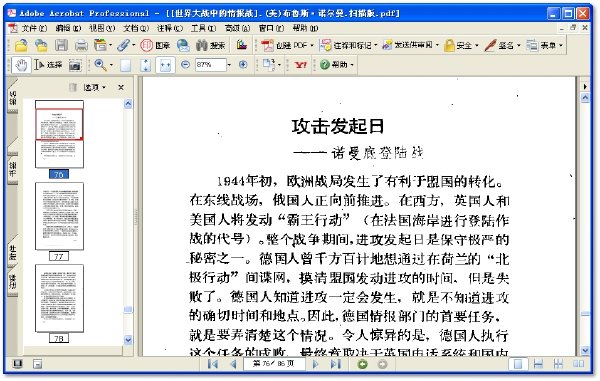Screen dimensions: 600x381
Task: Open the 工具(T) menu
Action: click(x=203, y=28)
